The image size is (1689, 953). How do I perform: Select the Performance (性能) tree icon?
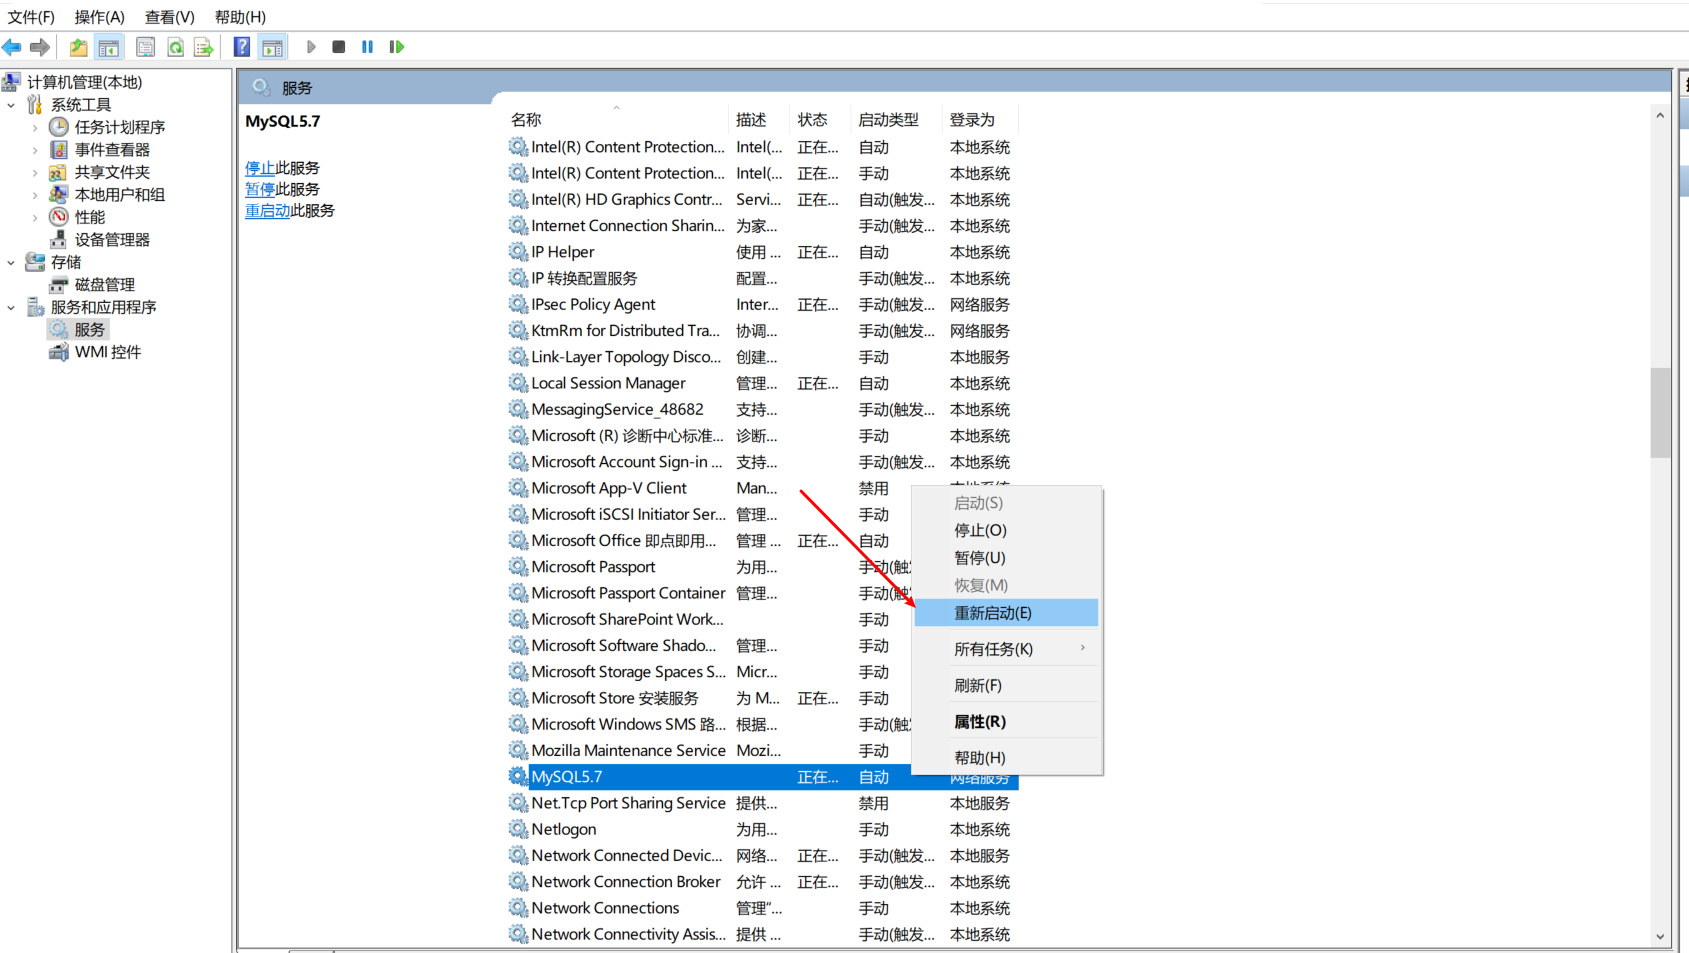(59, 217)
